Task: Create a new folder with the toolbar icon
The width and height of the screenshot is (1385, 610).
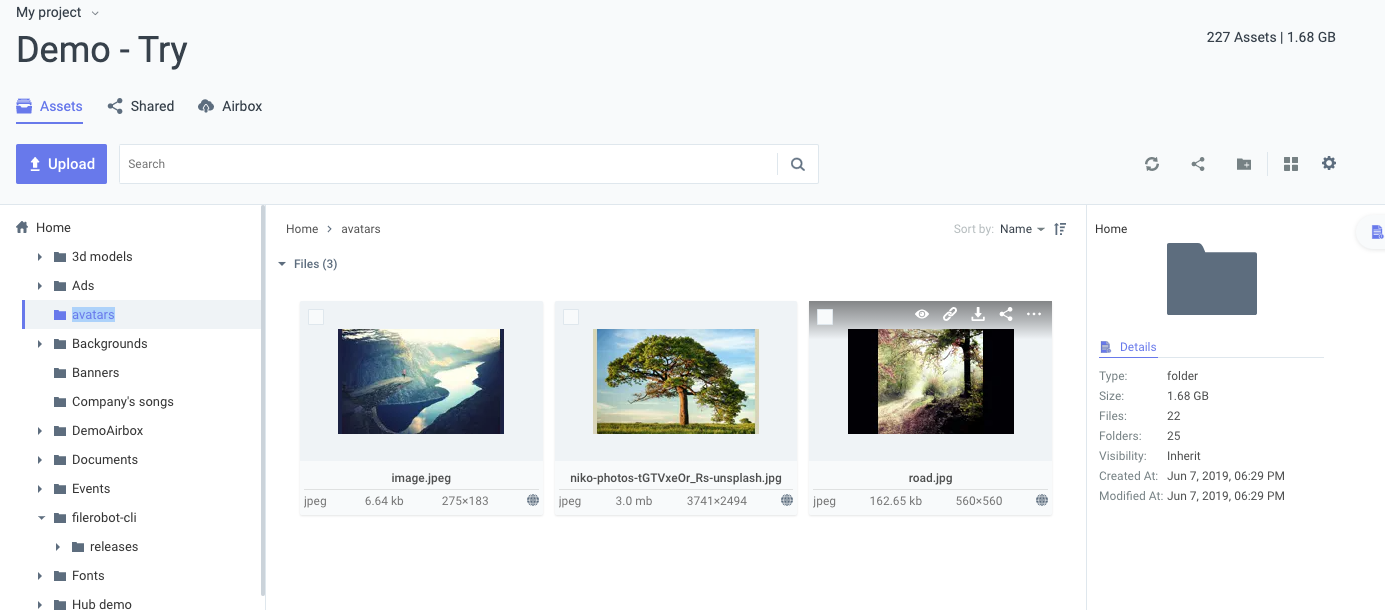Action: click(x=1244, y=164)
